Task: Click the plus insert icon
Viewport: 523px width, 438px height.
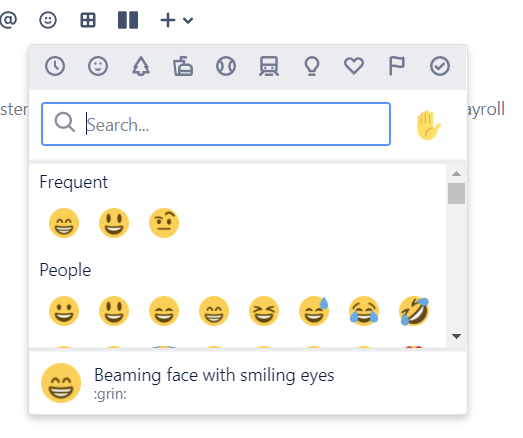Action: pyautogui.click(x=168, y=20)
